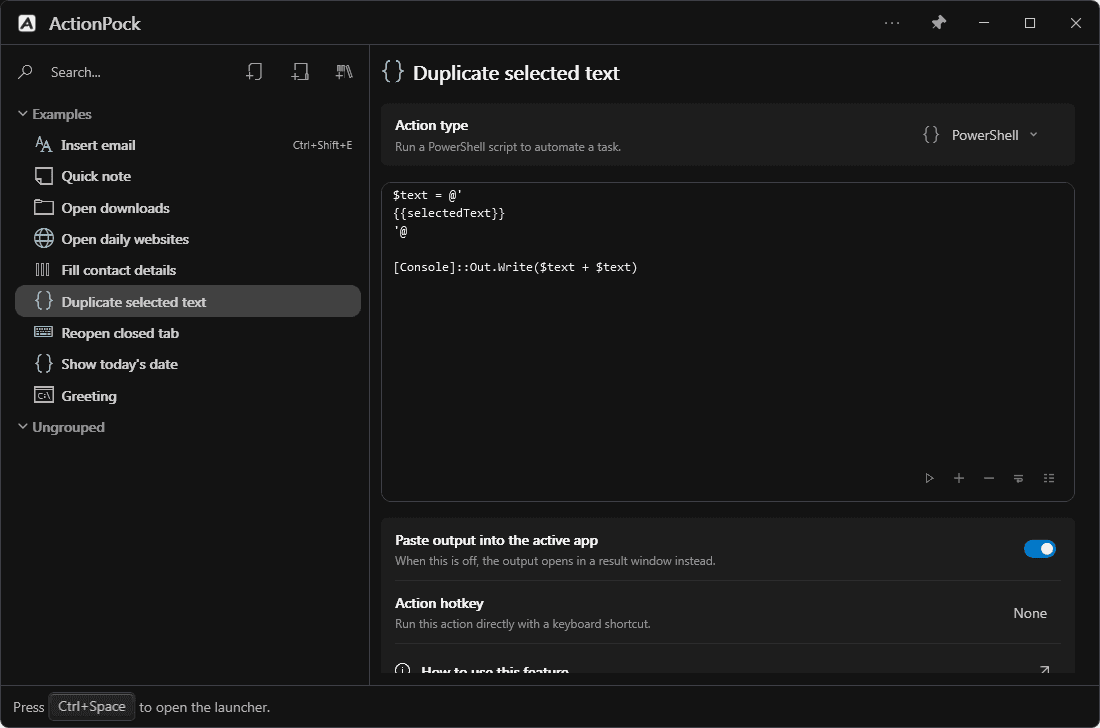1100x728 pixels.
Task: Select the Open downloads action
Action: pyautogui.click(x=188, y=208)
